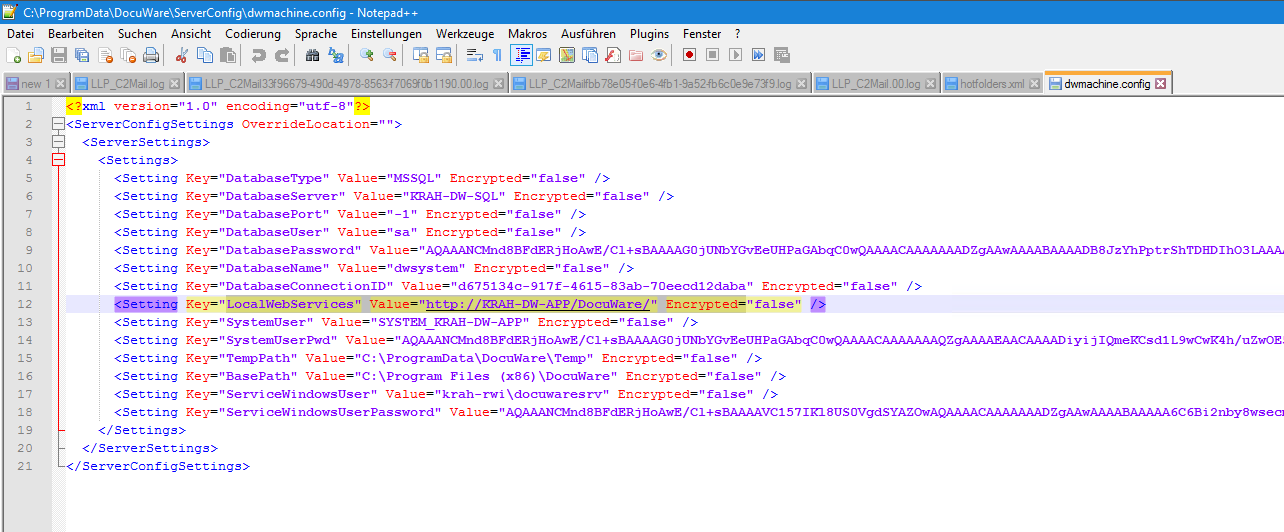Viewport: 1284px width, 532px height.
Task: Collapse the ServerConfigSettings fold marker
Action: 58,124
